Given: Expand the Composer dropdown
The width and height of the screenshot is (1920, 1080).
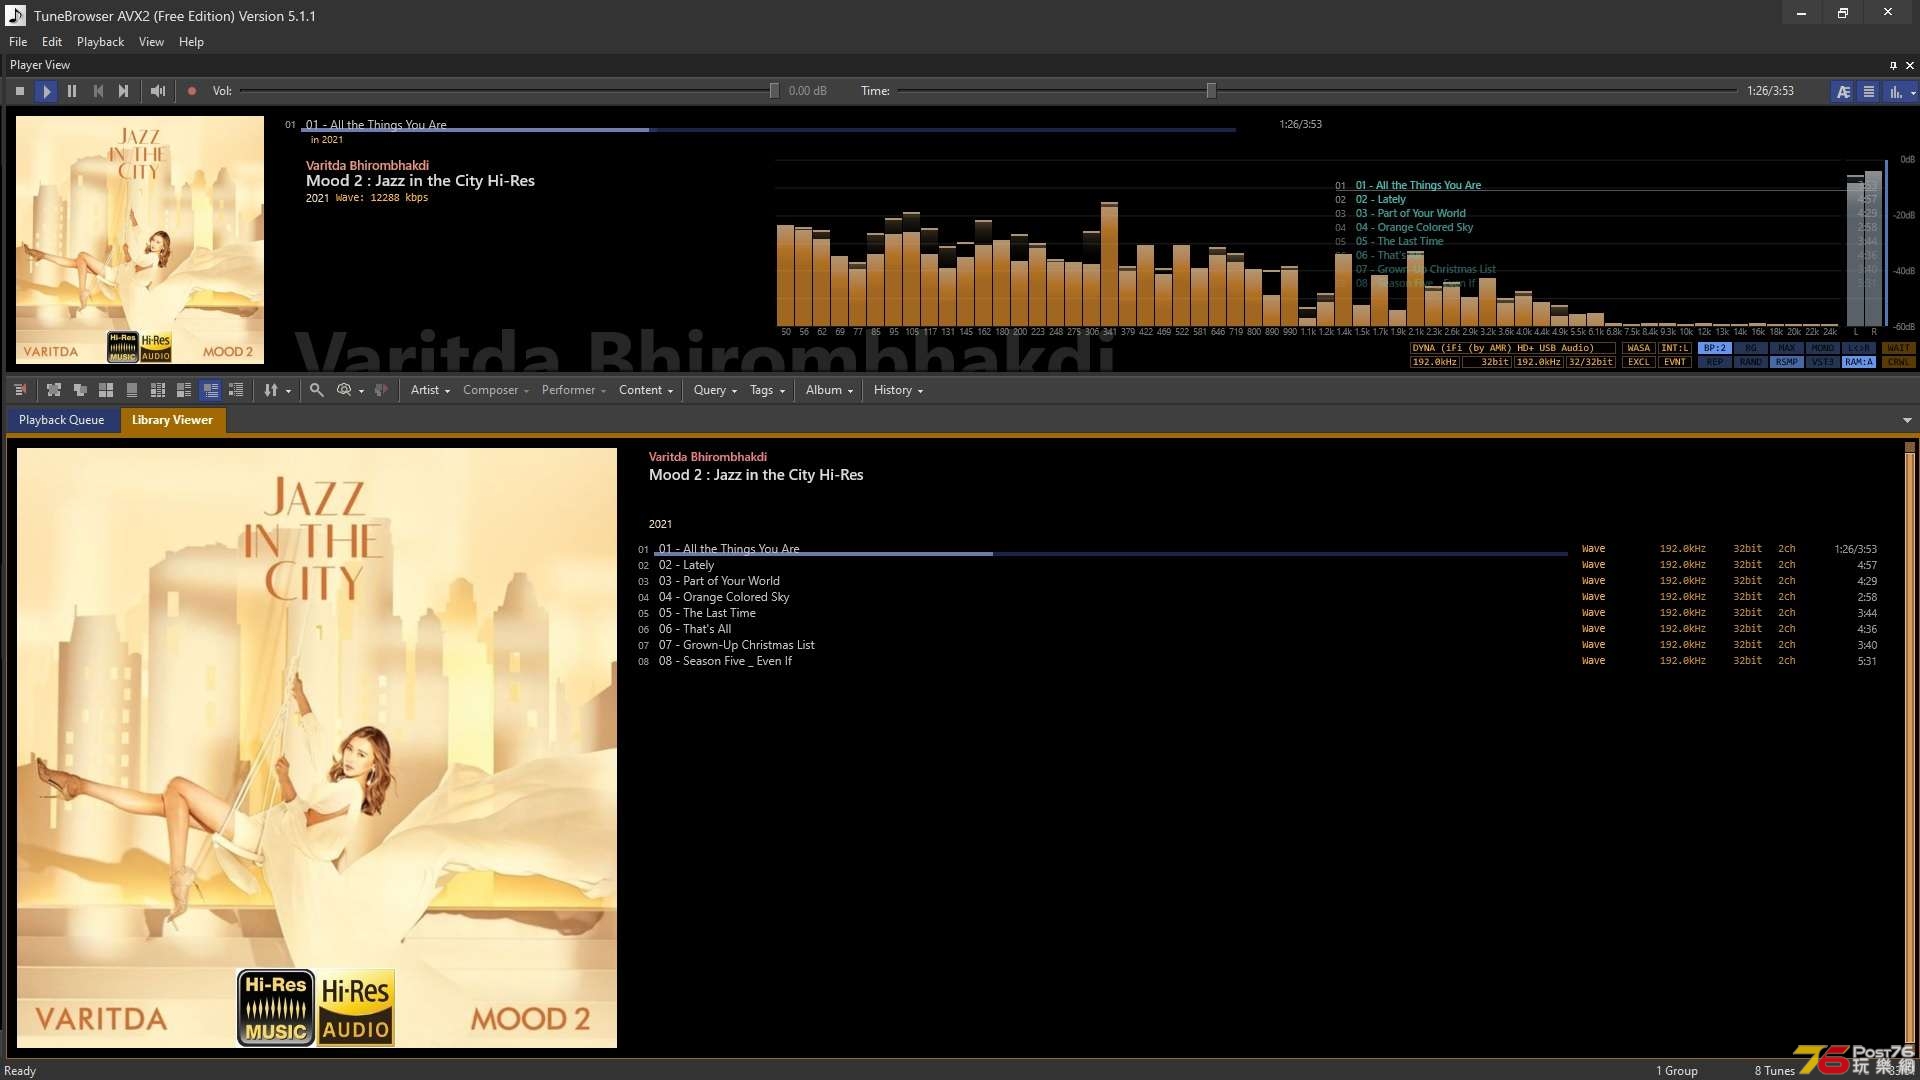Looking at the screenshot, I should coord(495,390).
